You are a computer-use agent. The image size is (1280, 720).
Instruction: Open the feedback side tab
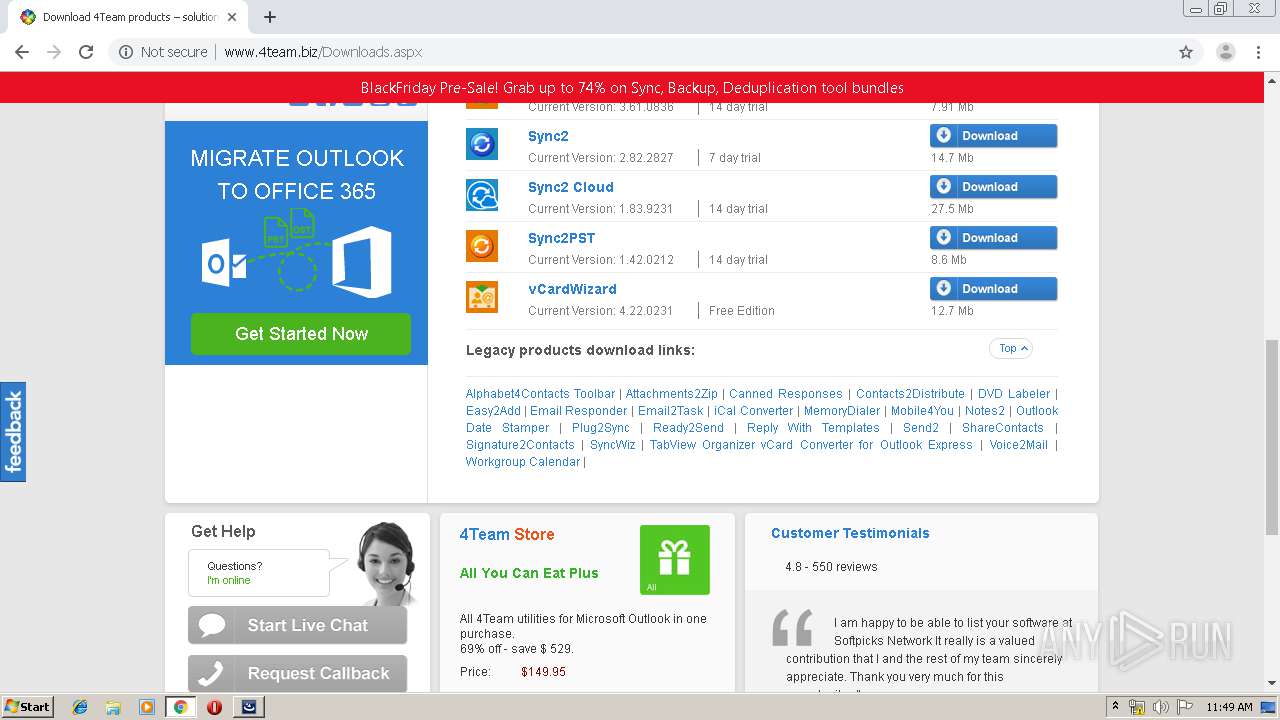click(13, 432)
